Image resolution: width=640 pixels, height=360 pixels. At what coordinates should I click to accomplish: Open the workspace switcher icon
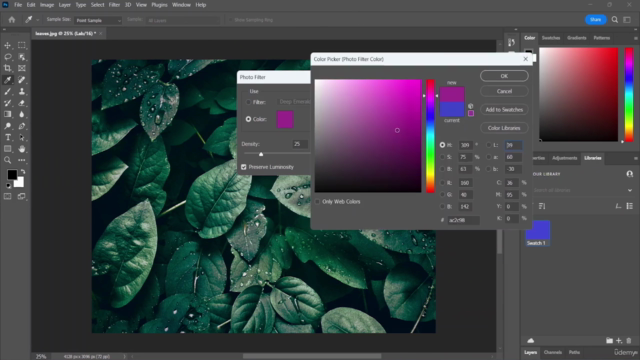tap(627, 20)
